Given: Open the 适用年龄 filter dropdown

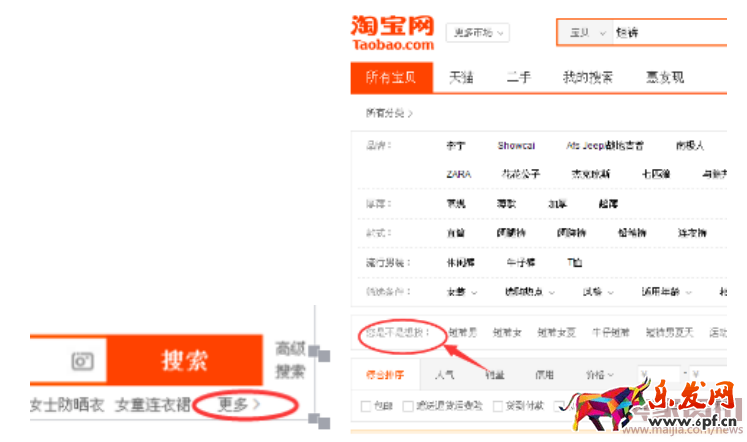Looking at the screenshot, I should (x=666, y=292).
